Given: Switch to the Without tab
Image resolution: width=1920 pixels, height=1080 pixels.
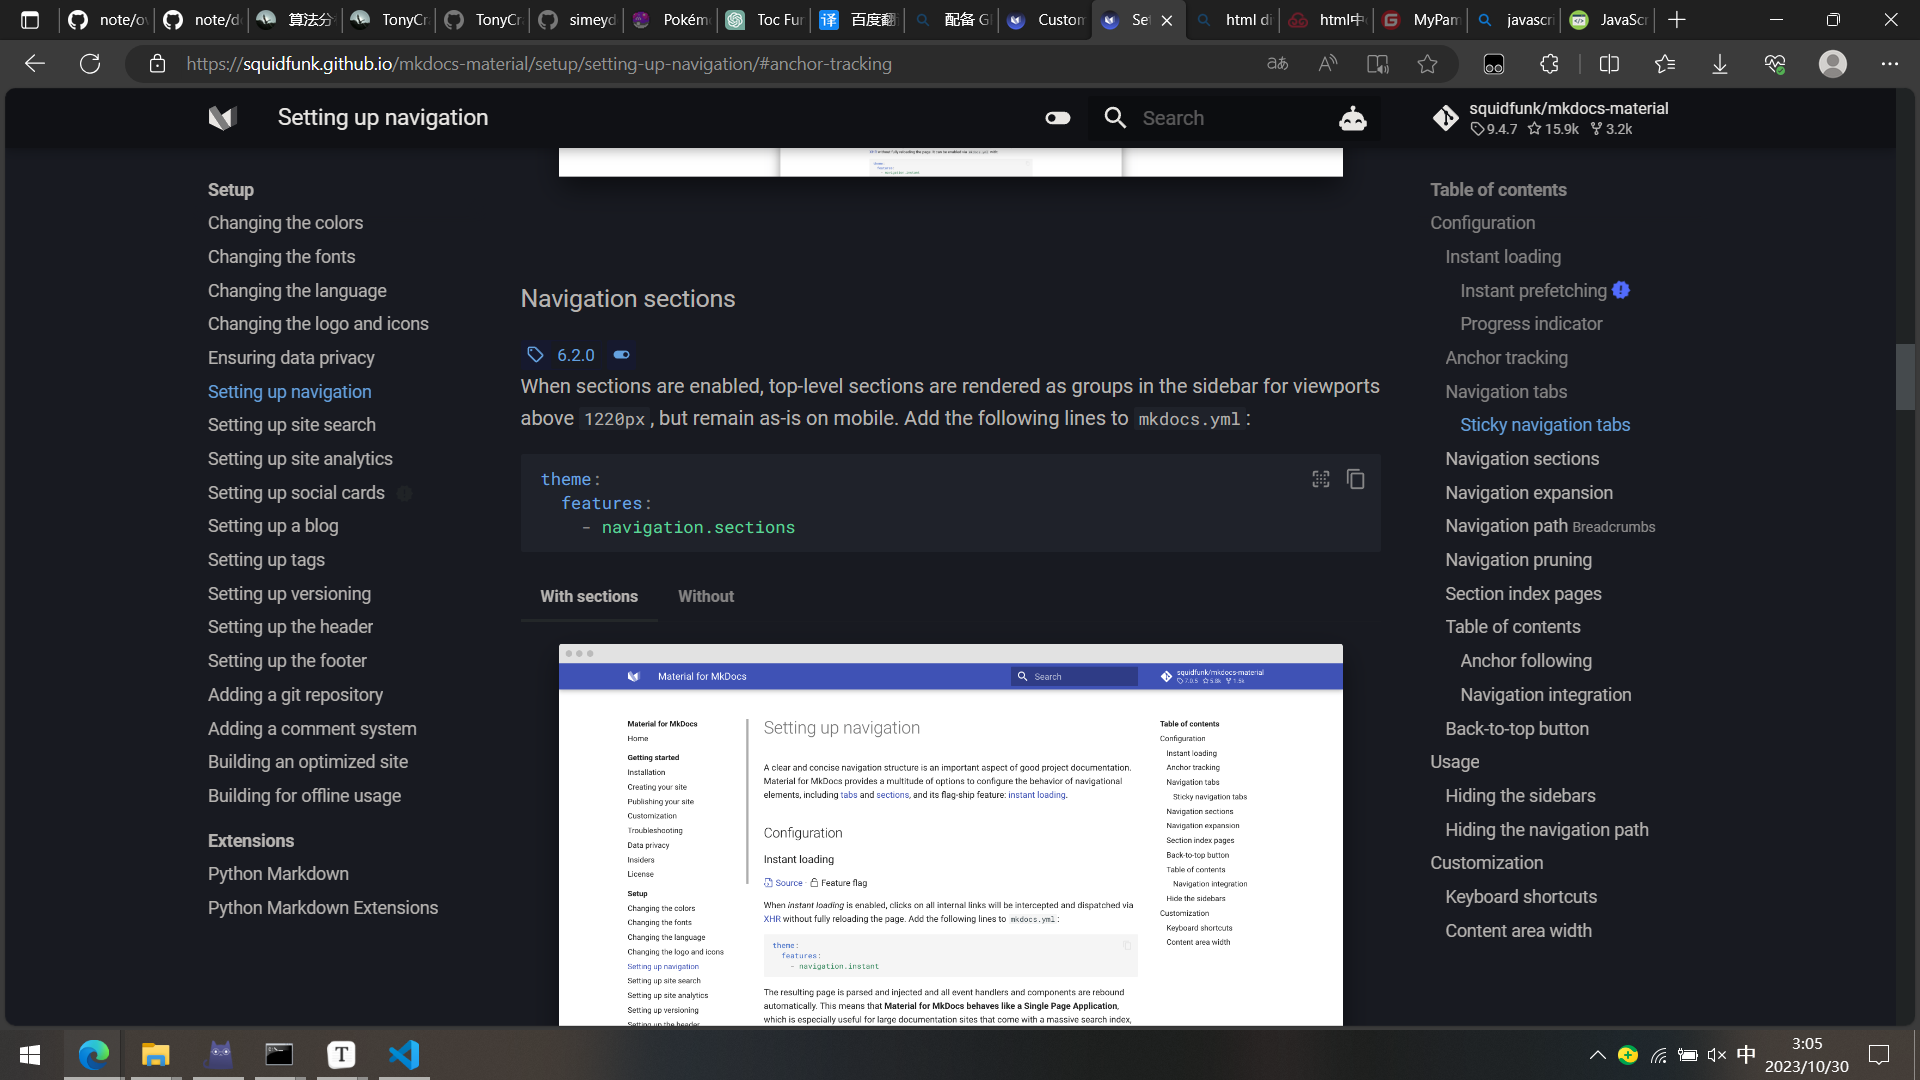Looking at the screenshot, I should [705, 596].
